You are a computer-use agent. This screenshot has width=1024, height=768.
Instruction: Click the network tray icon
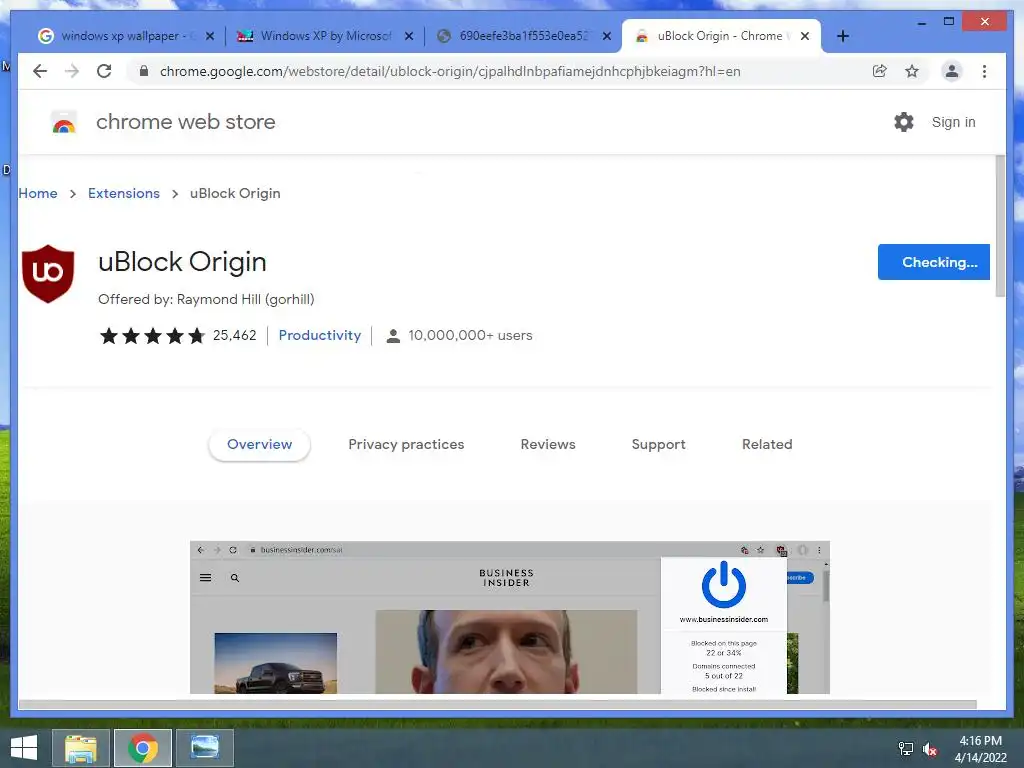[906, 748]
